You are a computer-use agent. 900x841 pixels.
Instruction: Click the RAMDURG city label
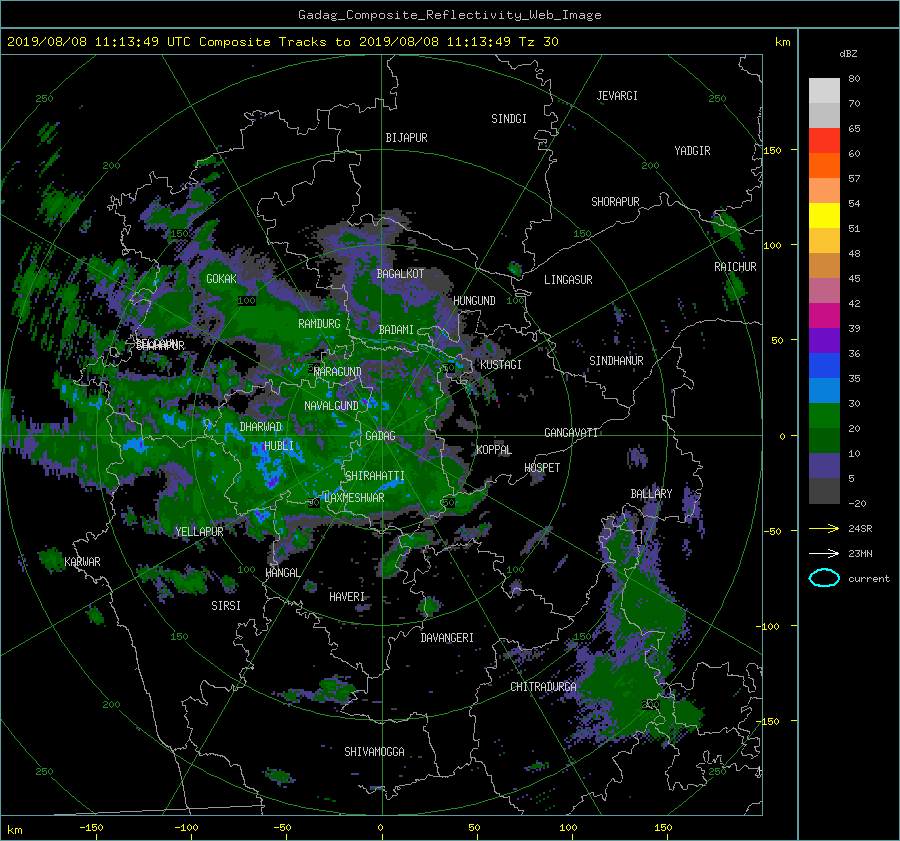319,324
